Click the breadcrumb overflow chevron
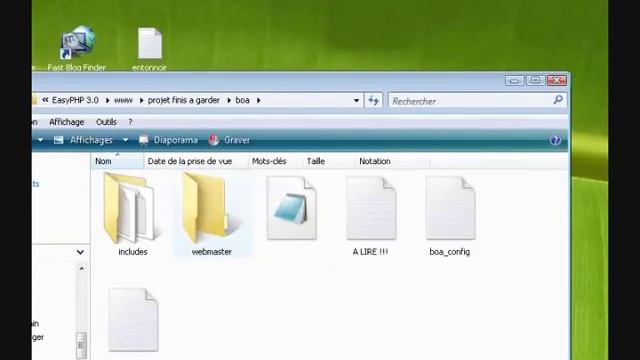The height and width of the screenshot is (360, 640). click(x=45, y=100)
